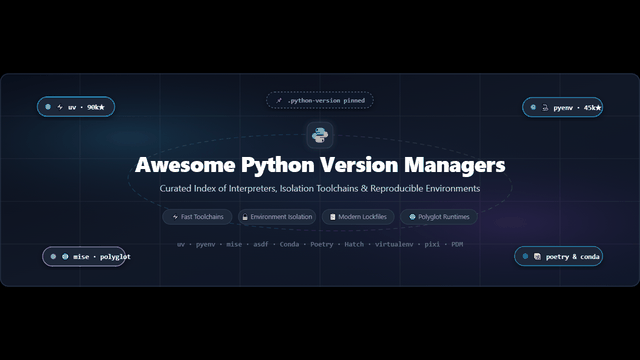Click 'PDM' in the tool name list
Image resolution: width=640 pixels, height=360 pixels.
[457, 244]
